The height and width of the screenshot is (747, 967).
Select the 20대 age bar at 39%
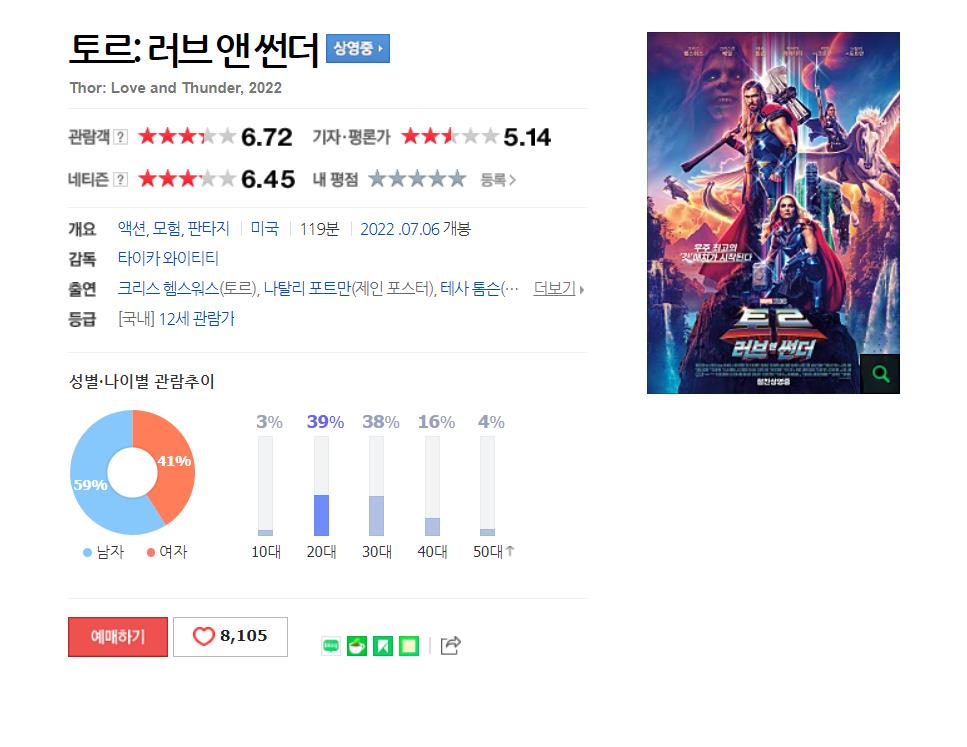click(321, 486)
